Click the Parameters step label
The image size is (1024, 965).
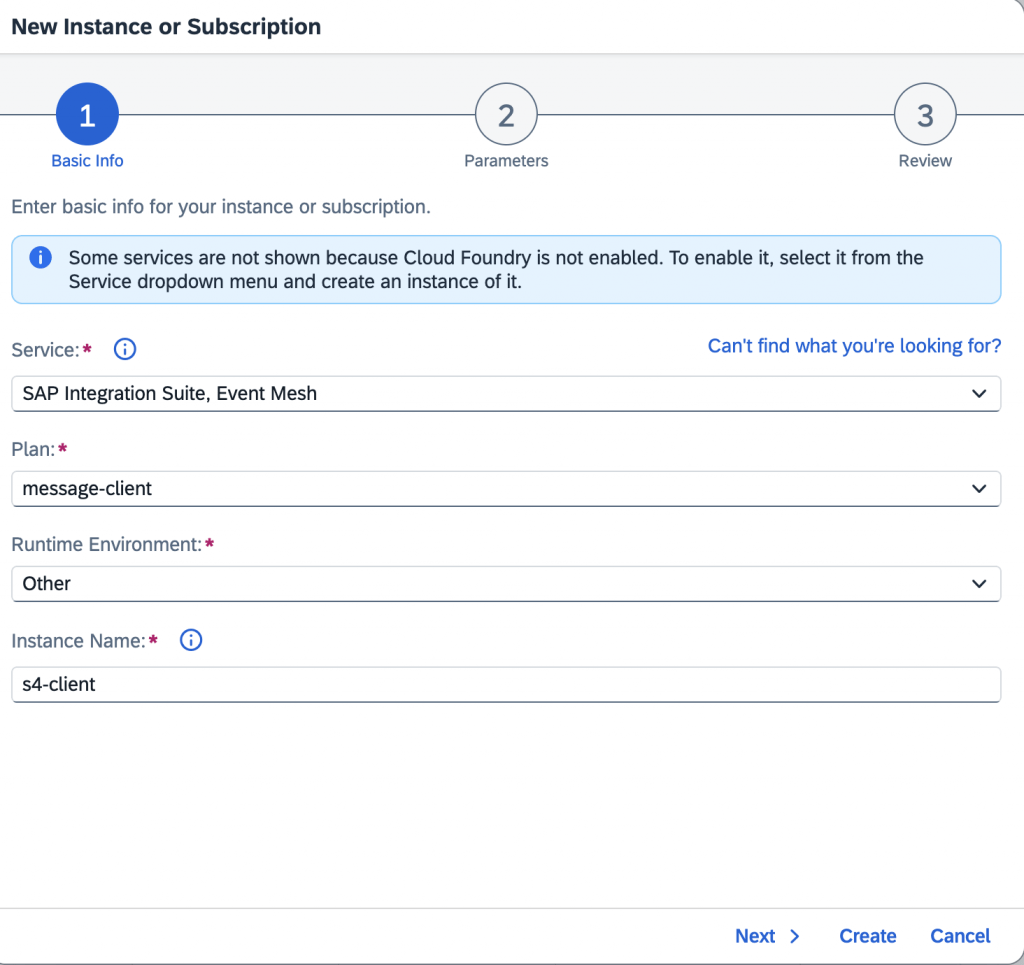coord(506,161)
